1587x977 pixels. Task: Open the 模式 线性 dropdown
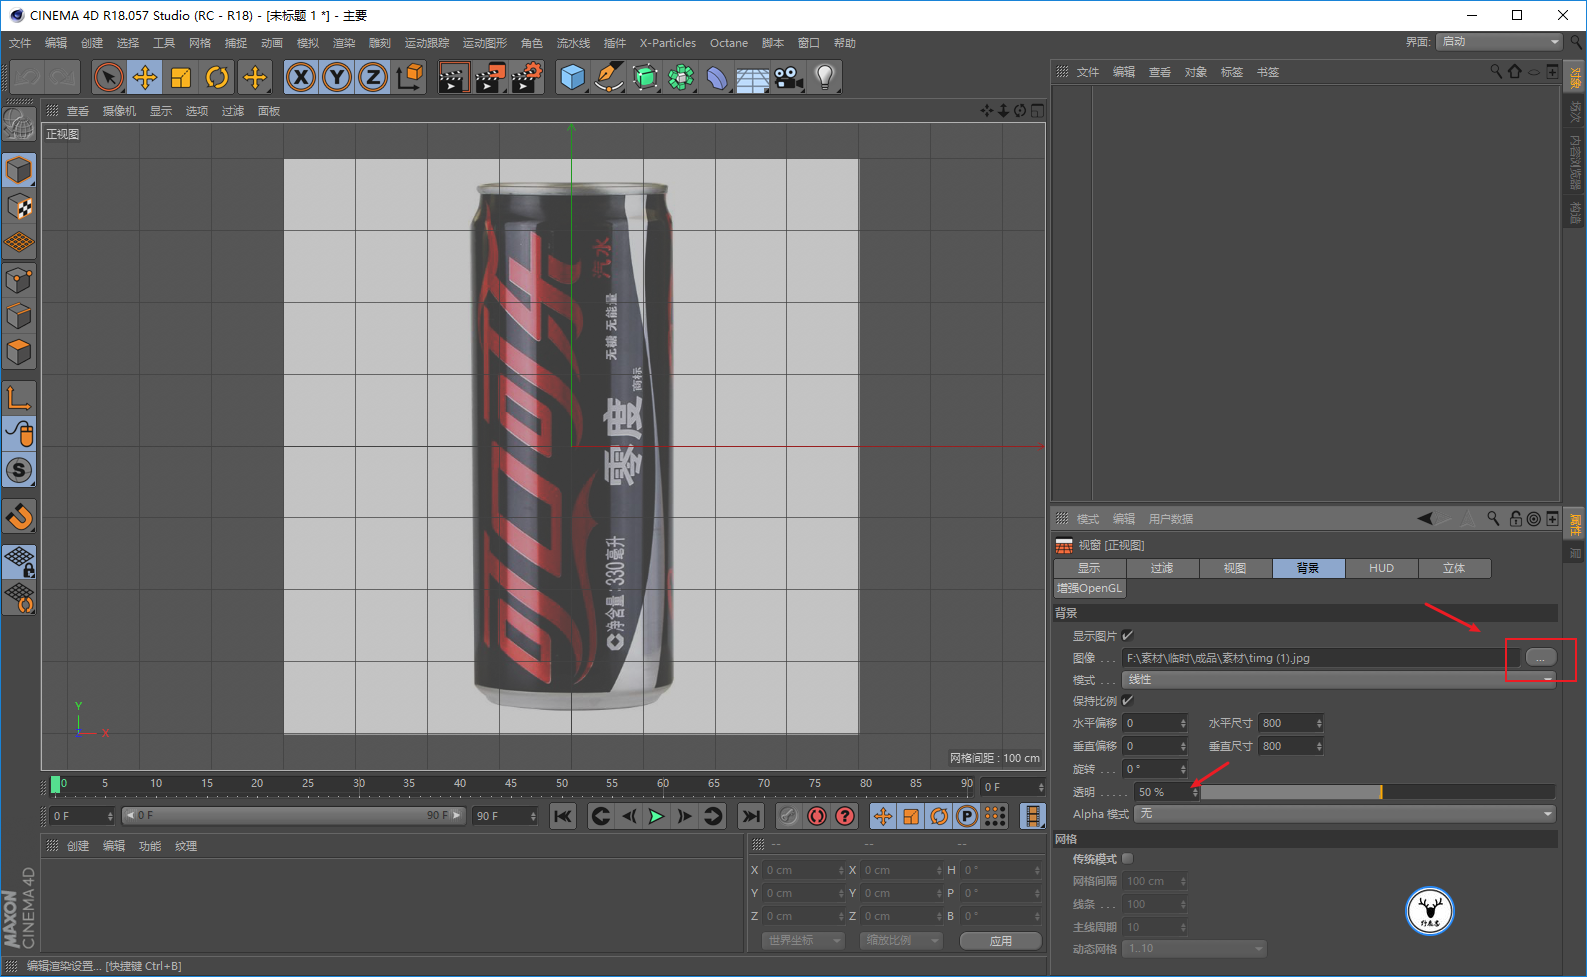click(1338, 680)
